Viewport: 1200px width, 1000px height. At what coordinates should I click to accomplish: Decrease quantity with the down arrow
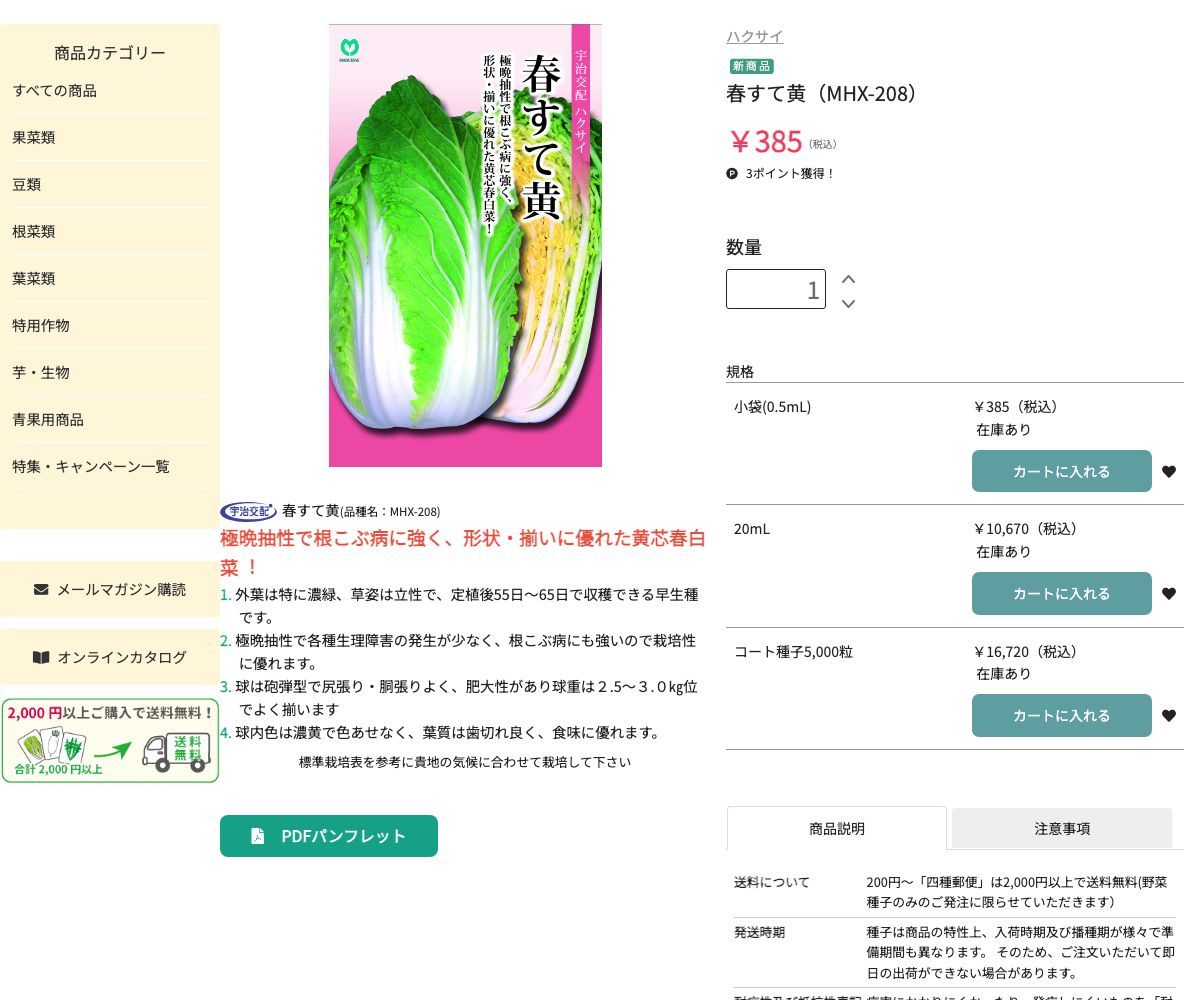(848, 303)
